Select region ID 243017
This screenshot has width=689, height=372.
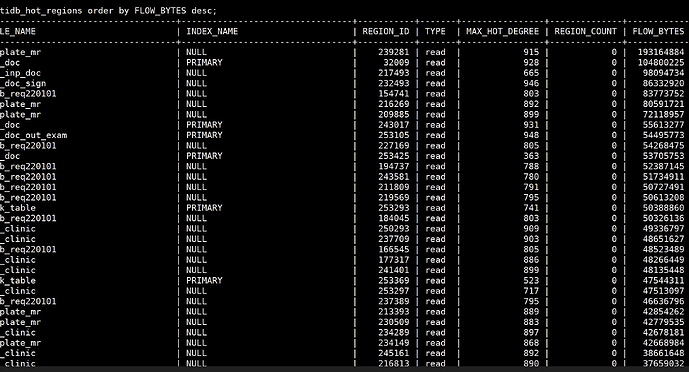click(394, 125)
